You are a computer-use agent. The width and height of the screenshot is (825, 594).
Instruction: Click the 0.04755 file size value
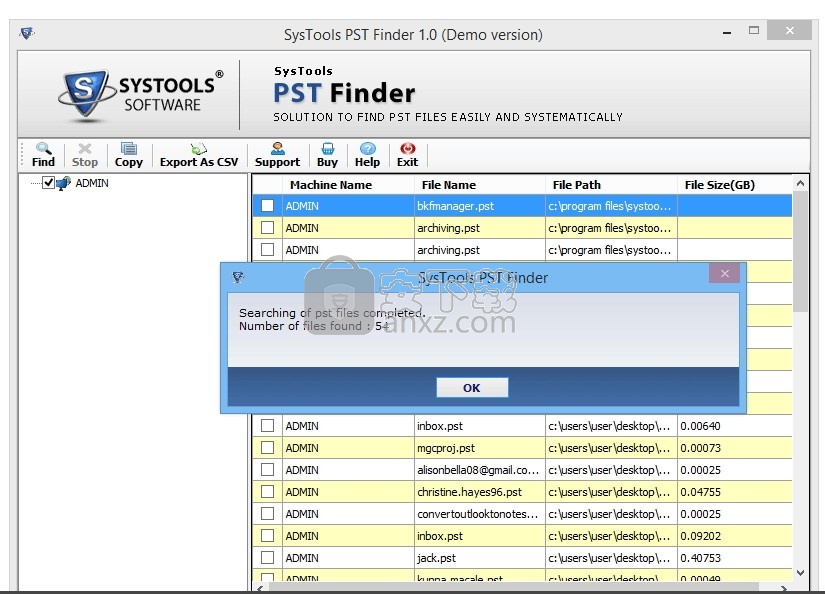tap(700, 492)
